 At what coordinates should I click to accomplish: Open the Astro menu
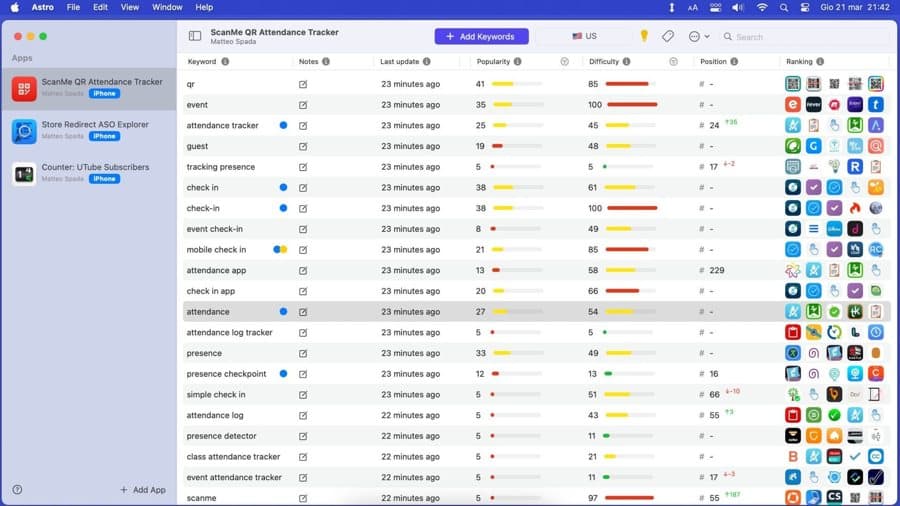tap(42, 7)
